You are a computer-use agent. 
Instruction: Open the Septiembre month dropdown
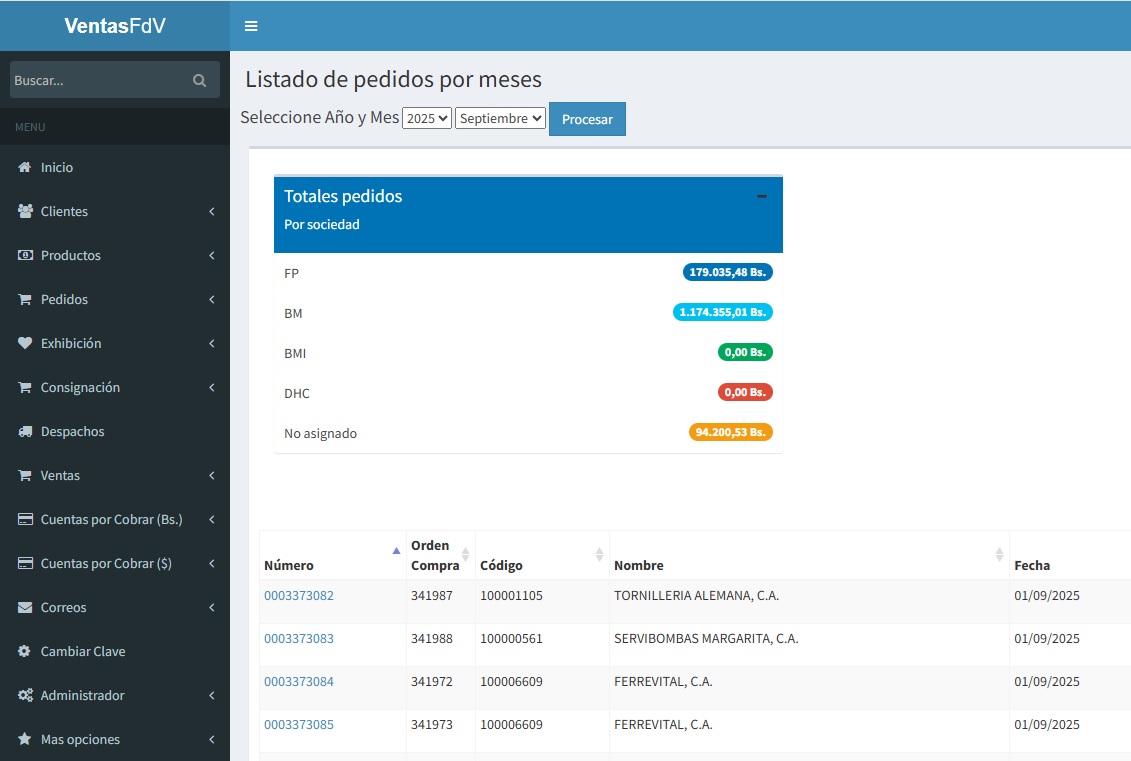(500, 118)
